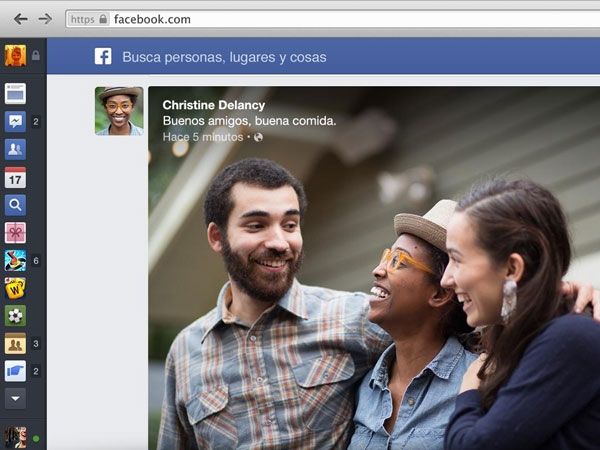Open Messages icon in sidebar
This screenshot has width=600, height=450.
(15, 121)
